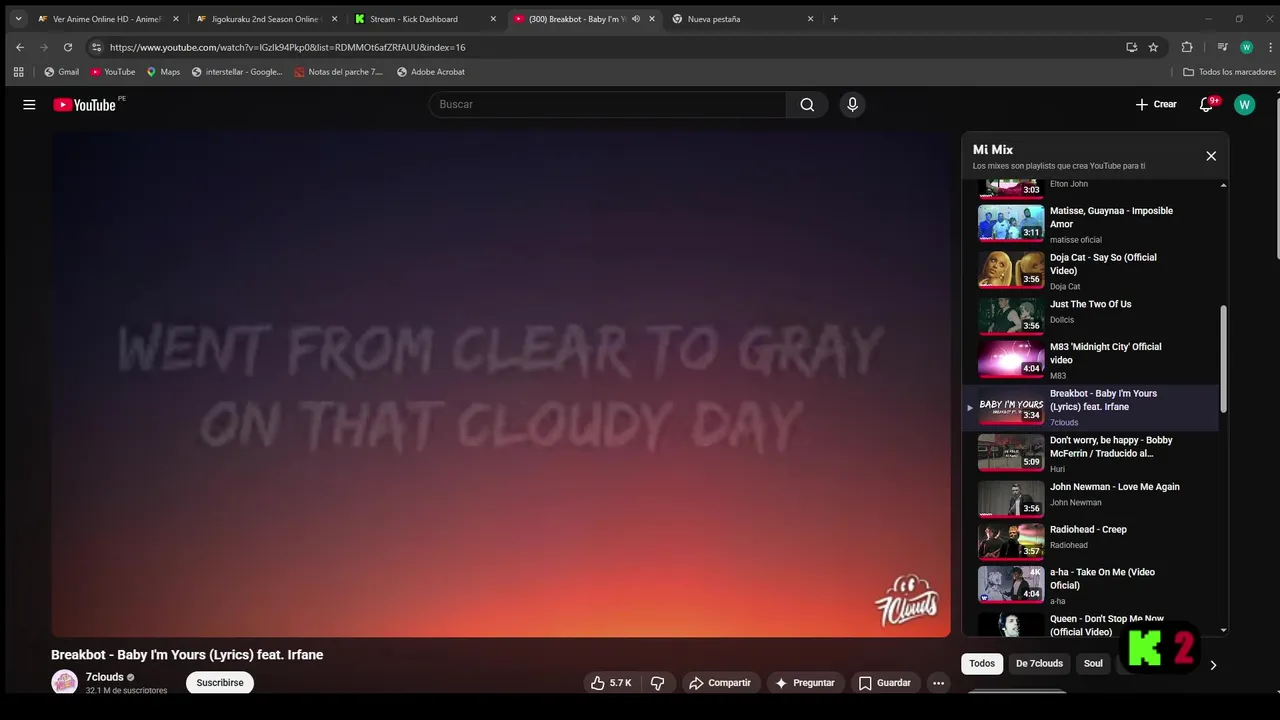
Task: Reload the page
Action: pyautogui.click(x=68, y=47)
